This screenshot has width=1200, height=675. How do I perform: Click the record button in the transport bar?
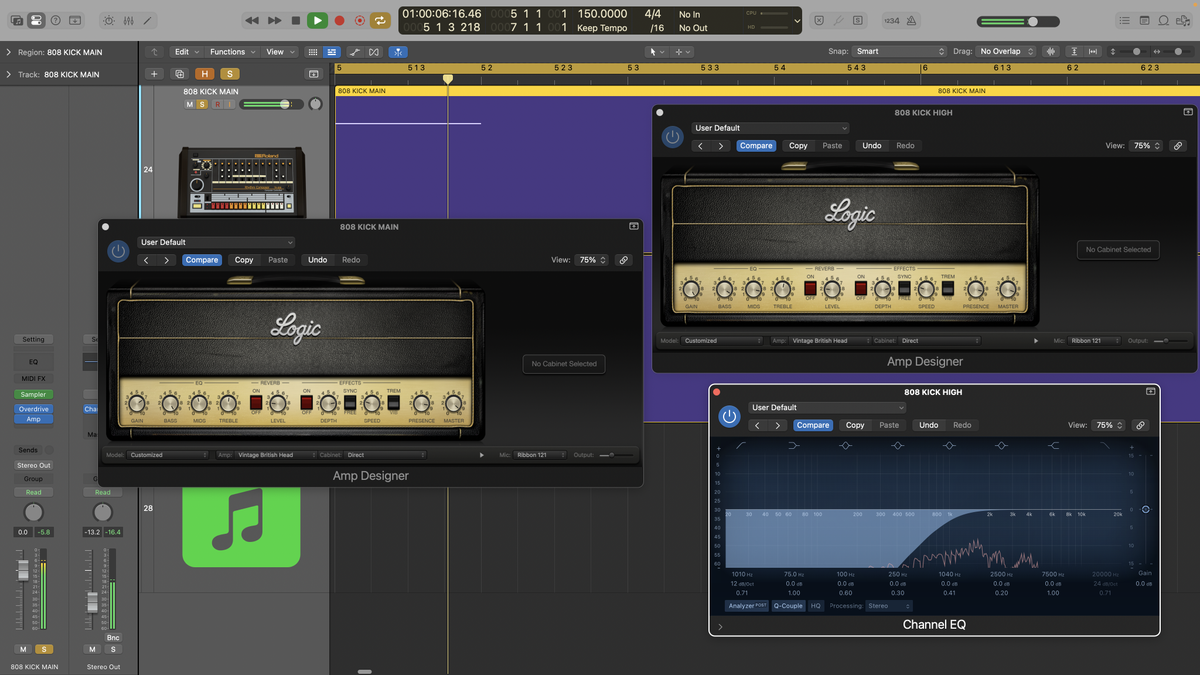tap(339, 20)
